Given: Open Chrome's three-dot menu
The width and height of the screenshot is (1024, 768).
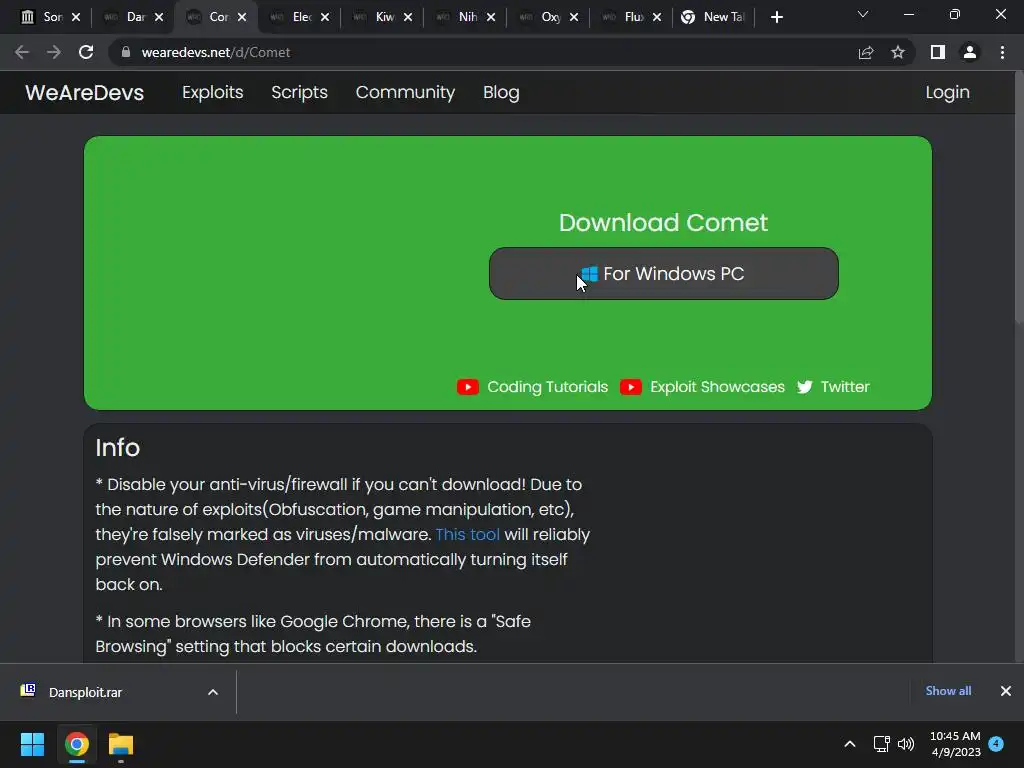Looking at the screenshot, I should [x=1002, y=52].
